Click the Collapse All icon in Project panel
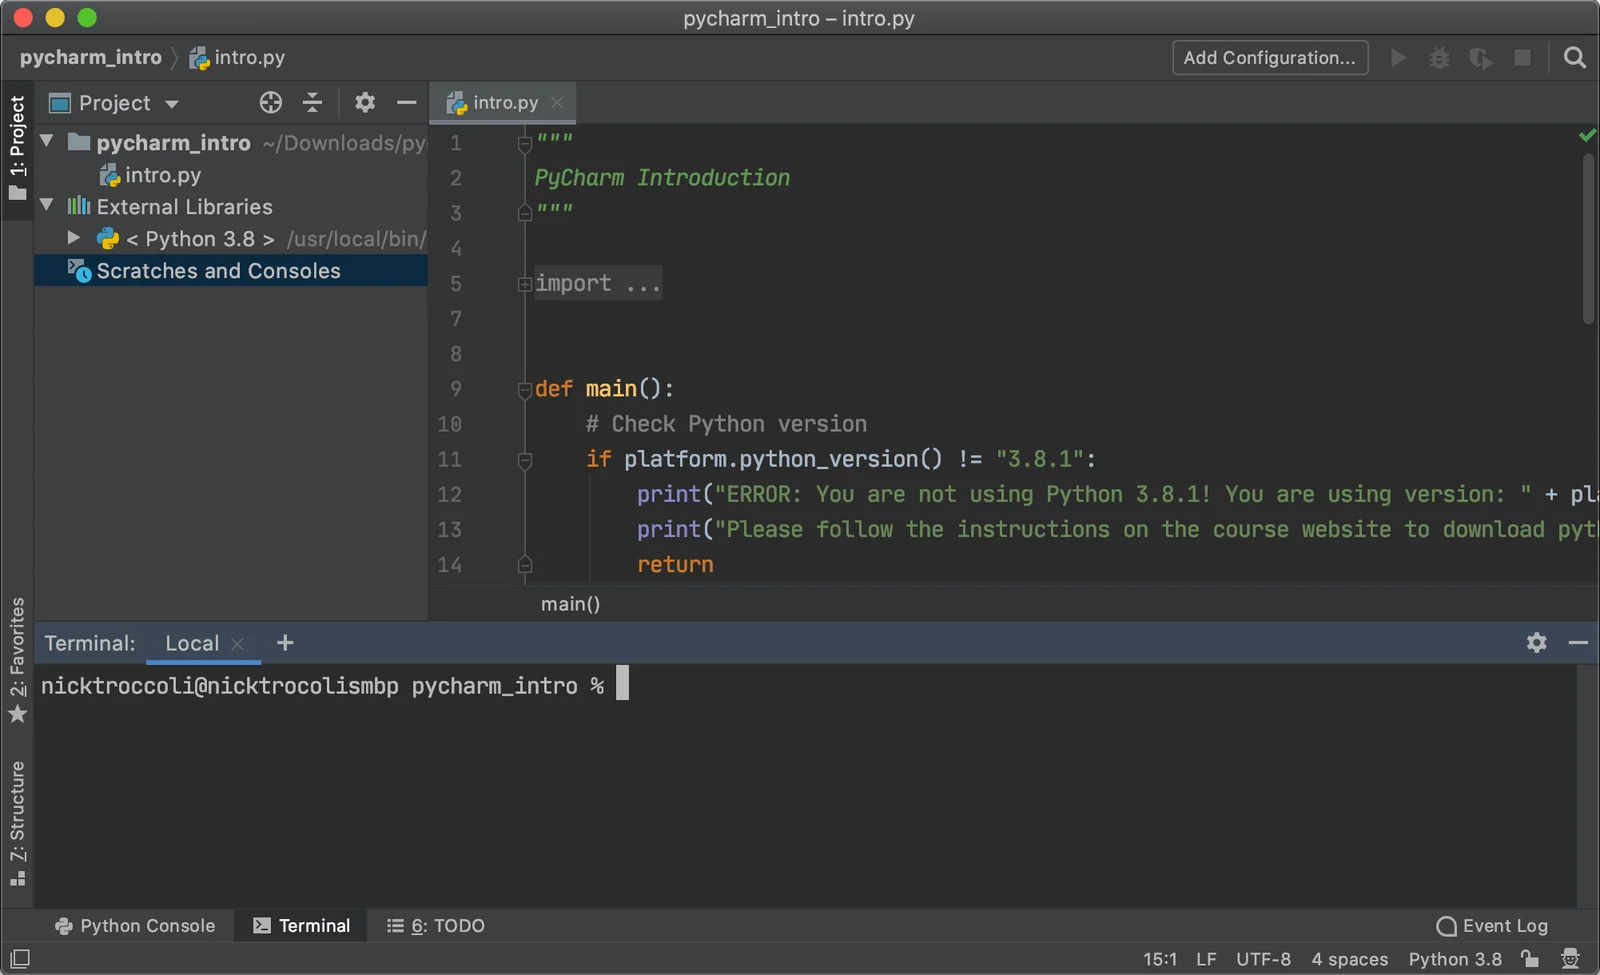 click(x=313, y=102)
